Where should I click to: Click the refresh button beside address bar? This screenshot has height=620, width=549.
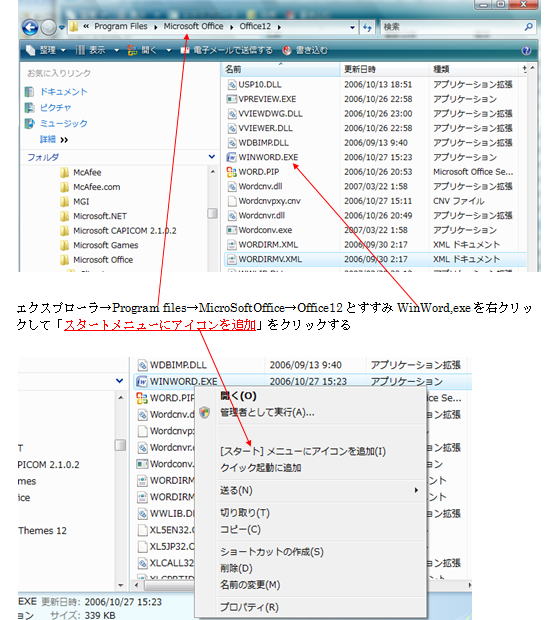tap(367, 27)
